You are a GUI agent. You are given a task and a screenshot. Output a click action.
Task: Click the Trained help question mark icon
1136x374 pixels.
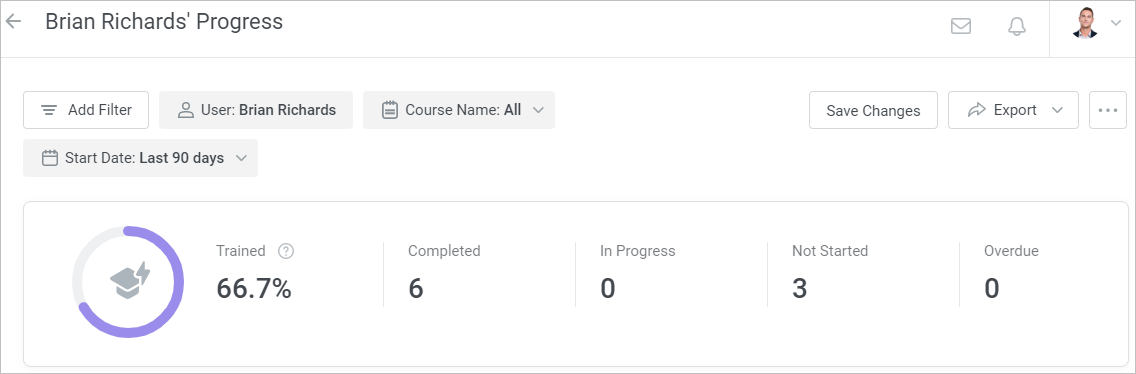pyautogui.click(x=286, y=252)
